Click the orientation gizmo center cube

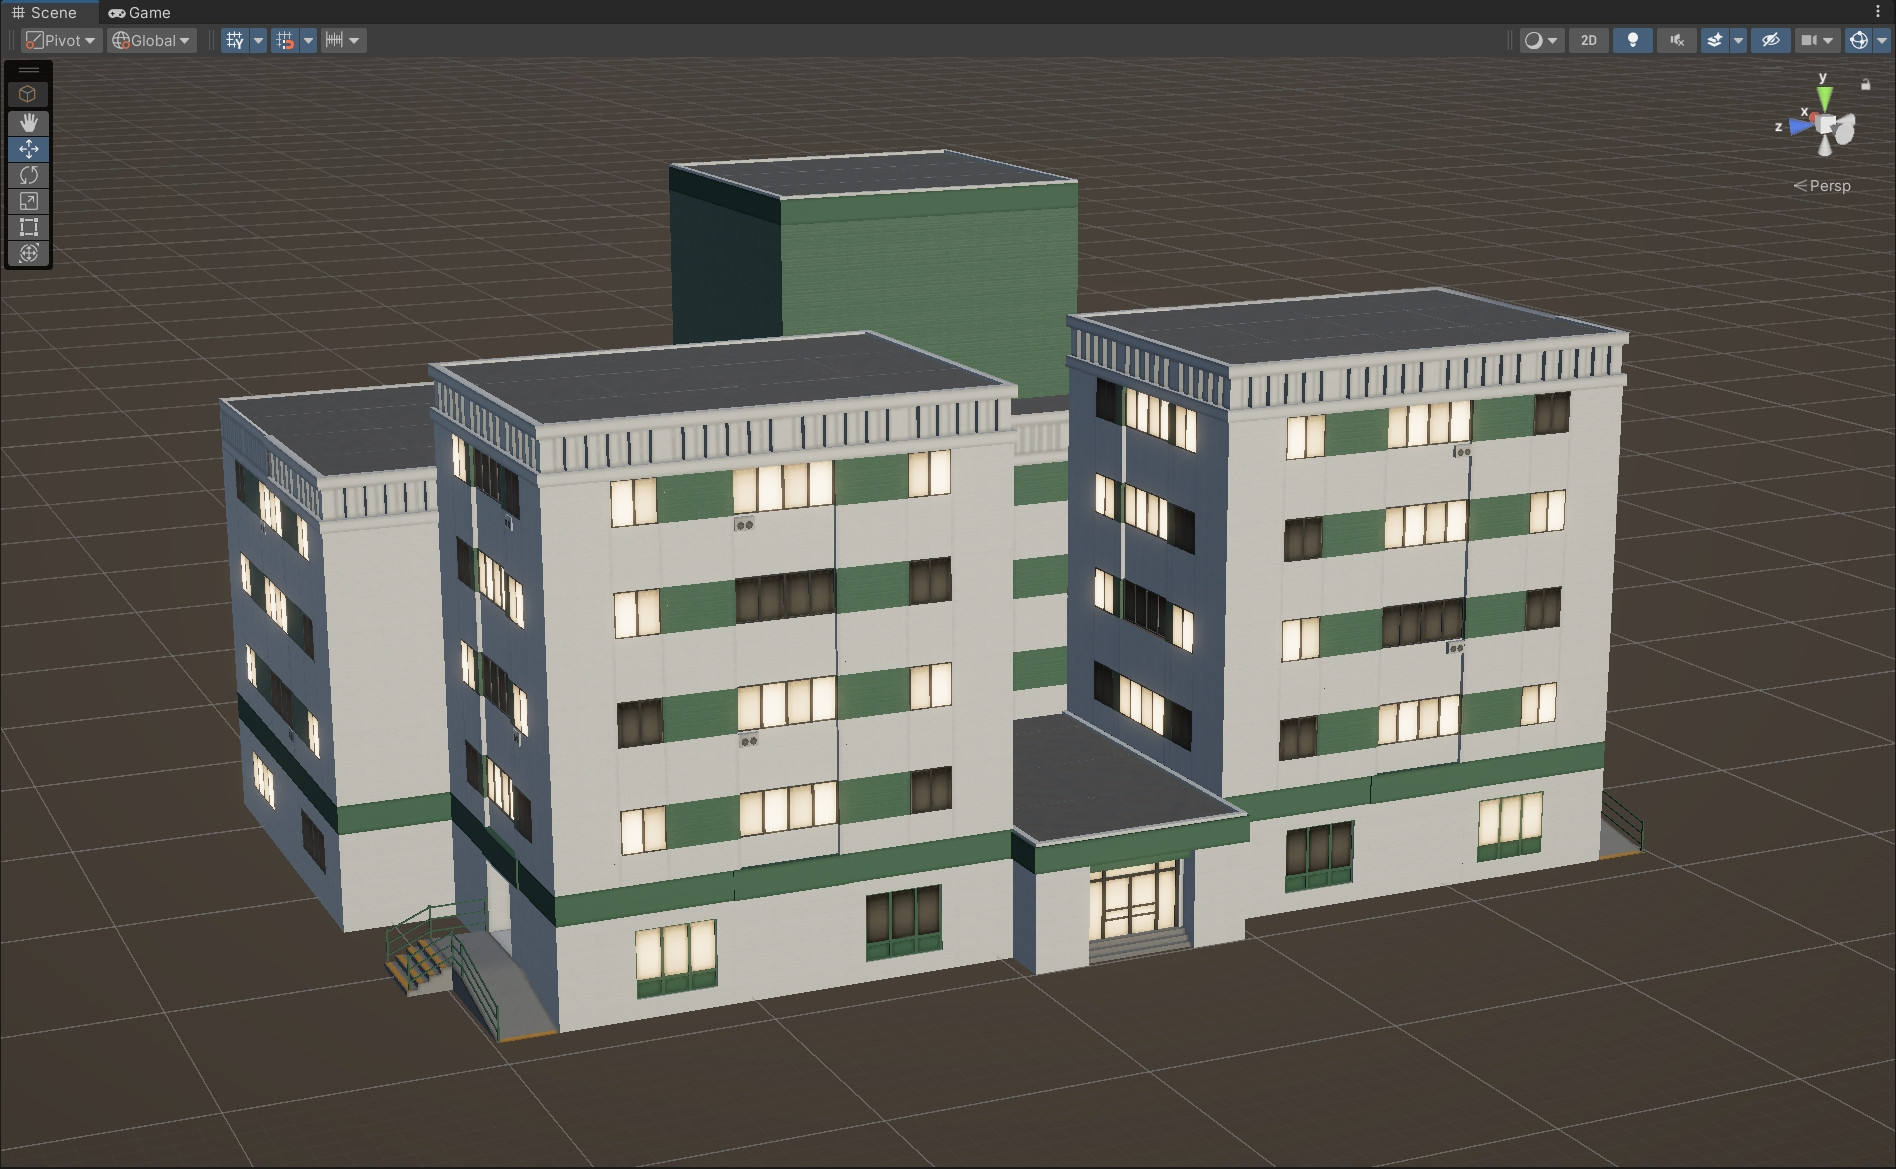pos(1827,125)
